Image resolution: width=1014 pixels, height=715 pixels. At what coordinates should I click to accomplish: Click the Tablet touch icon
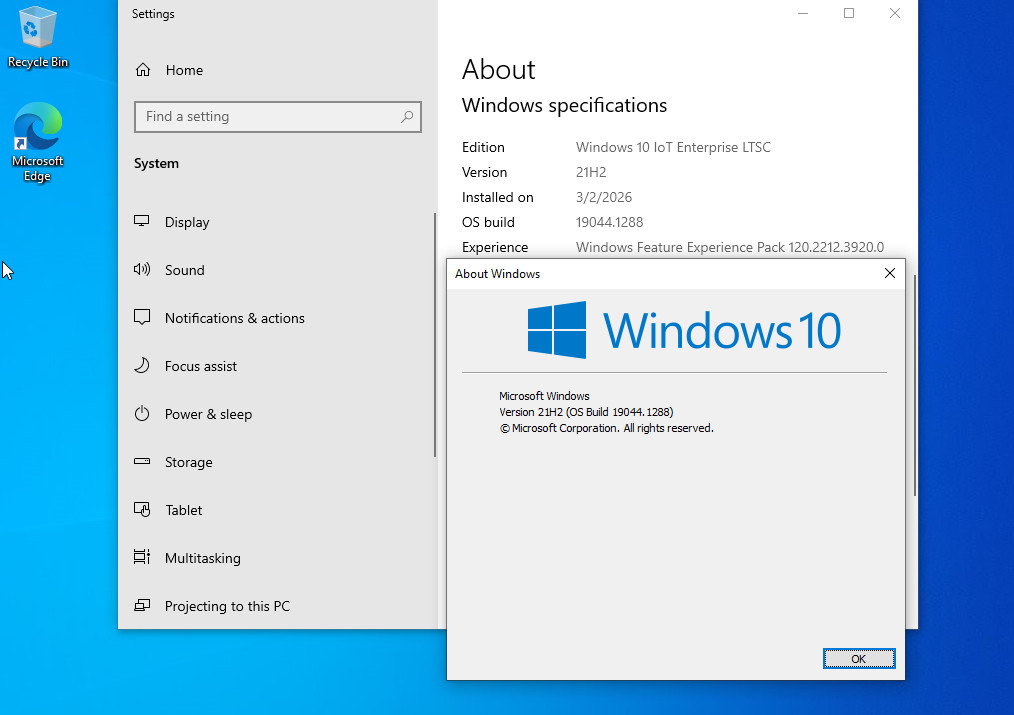[x=142, y=509]
